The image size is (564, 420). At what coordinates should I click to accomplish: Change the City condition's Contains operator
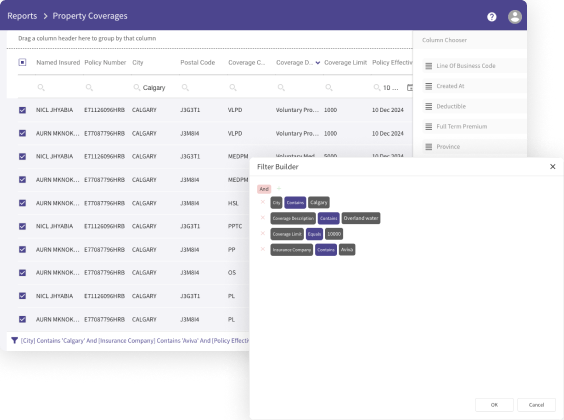click(x=295, y=202)
